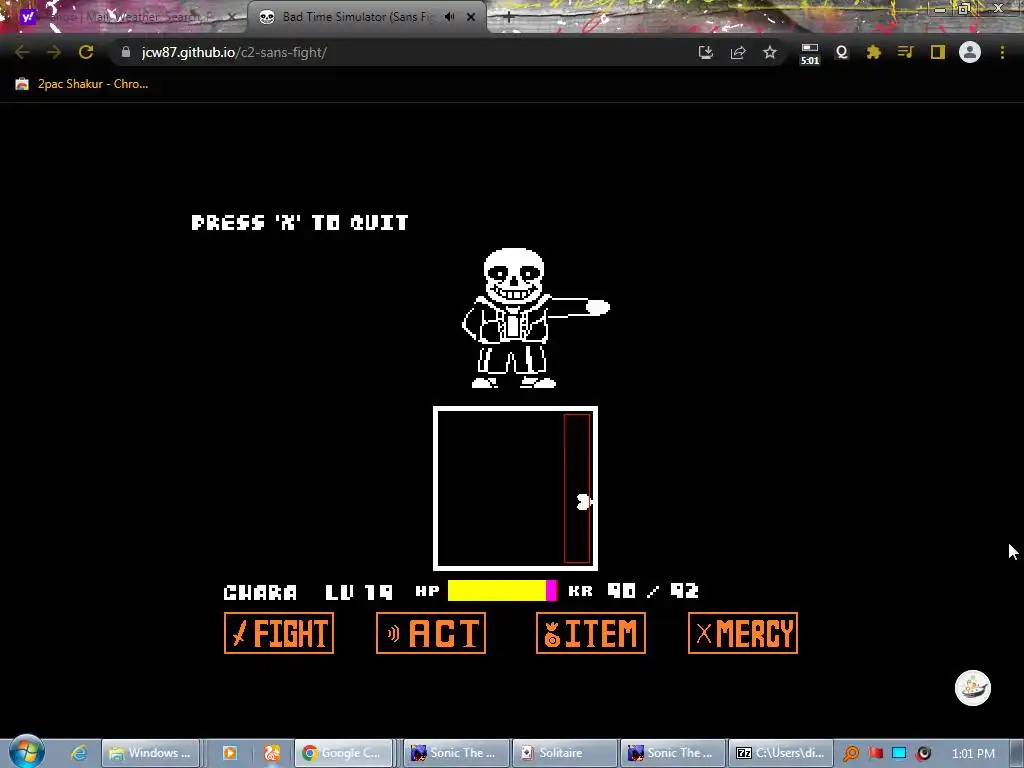Image resolution: width=1024 pixels, height=768 pixels.
Task: Click the white heart soul in the box
Action: point(584,502)
